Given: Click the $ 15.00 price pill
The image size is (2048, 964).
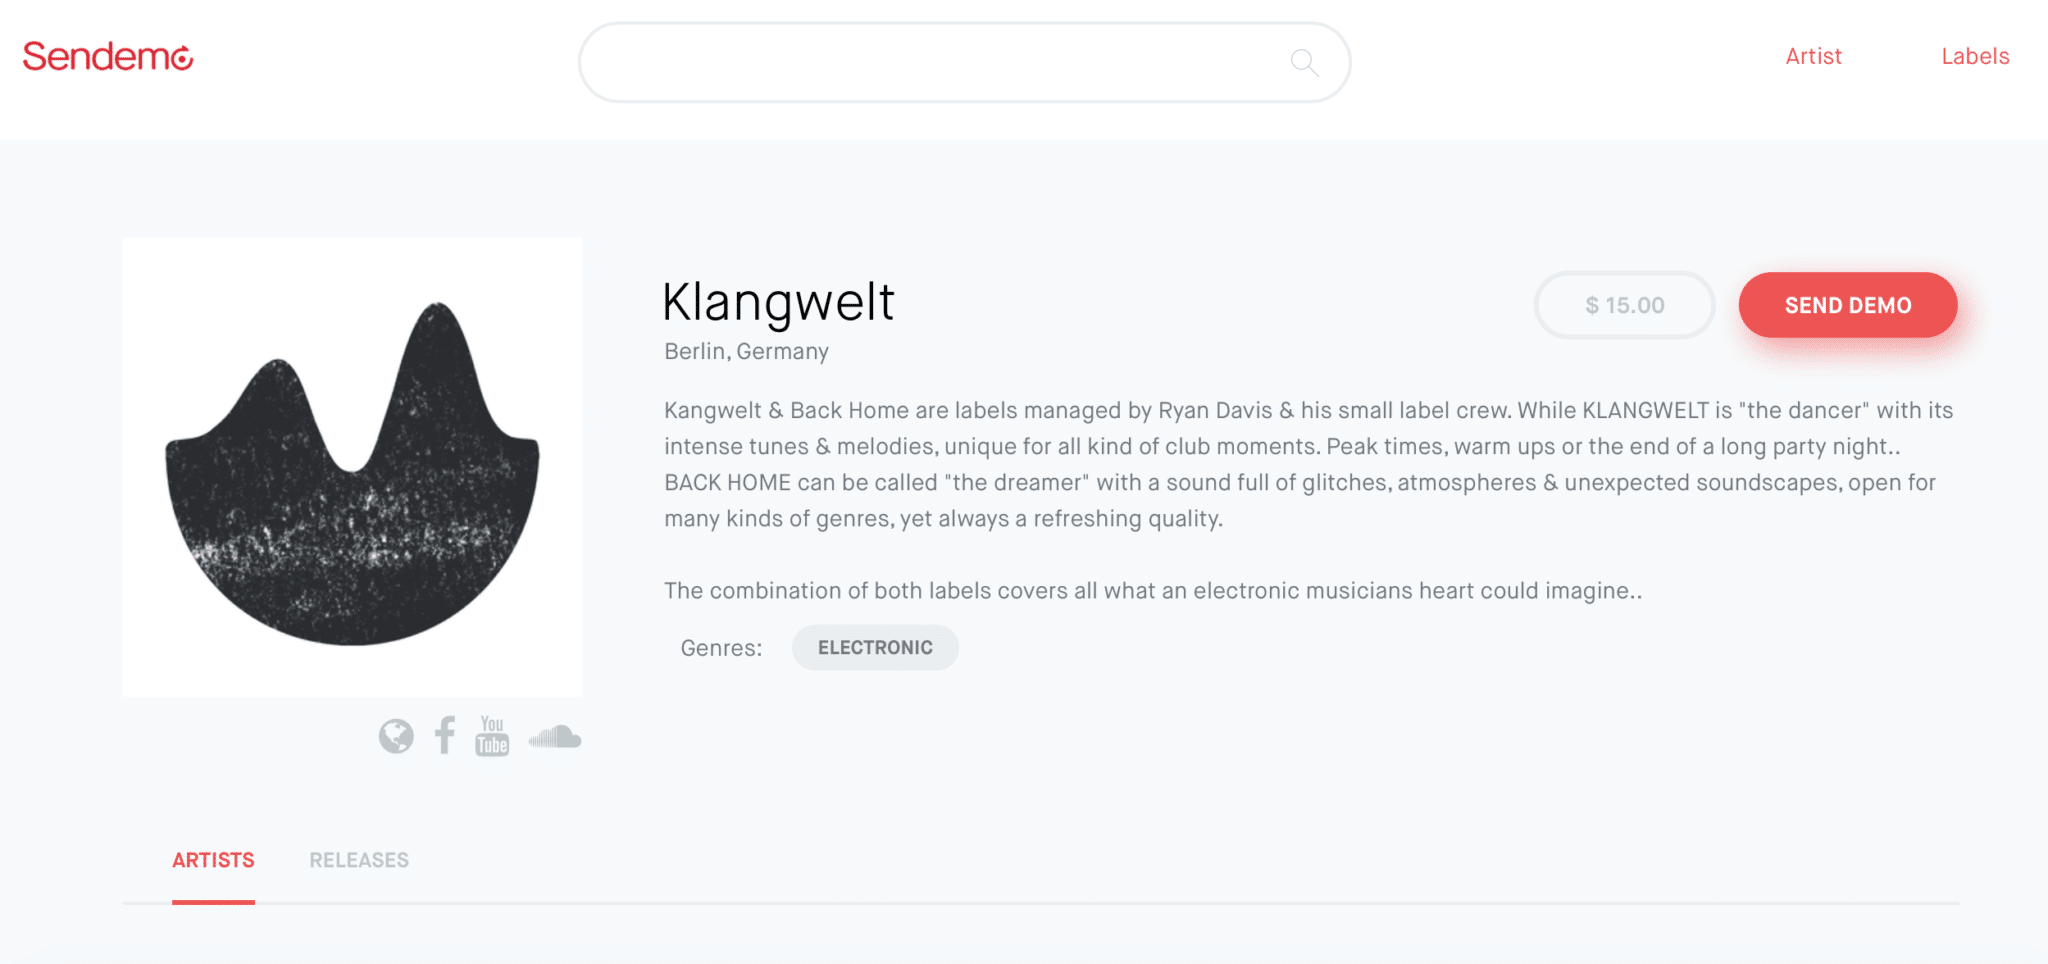Looking at the screenshot, I should (1624, 305).
